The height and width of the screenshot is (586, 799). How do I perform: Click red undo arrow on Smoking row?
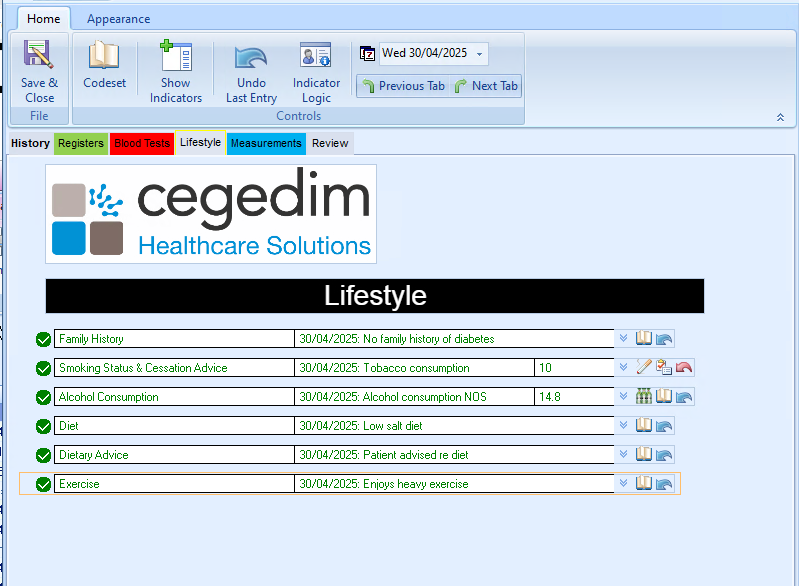click(684, 367)
